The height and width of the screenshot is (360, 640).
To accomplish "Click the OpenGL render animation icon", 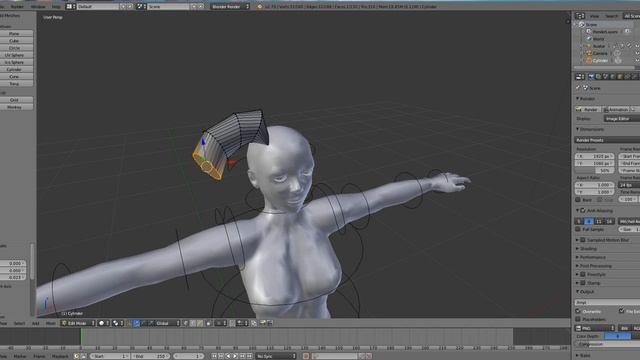I will 270,323.
